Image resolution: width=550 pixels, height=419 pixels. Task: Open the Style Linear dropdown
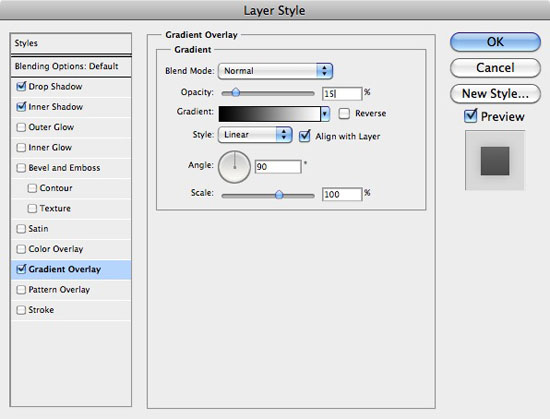pyautogui.click(x=255, y=135)
